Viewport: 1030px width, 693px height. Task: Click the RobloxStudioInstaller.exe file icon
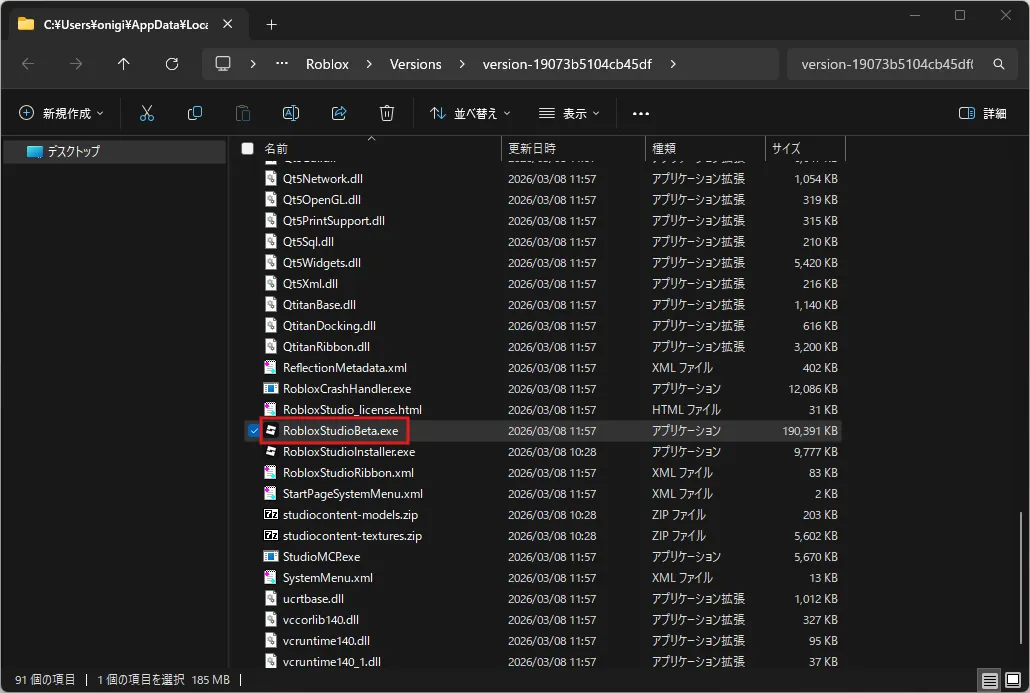click(x=271, y=451)
